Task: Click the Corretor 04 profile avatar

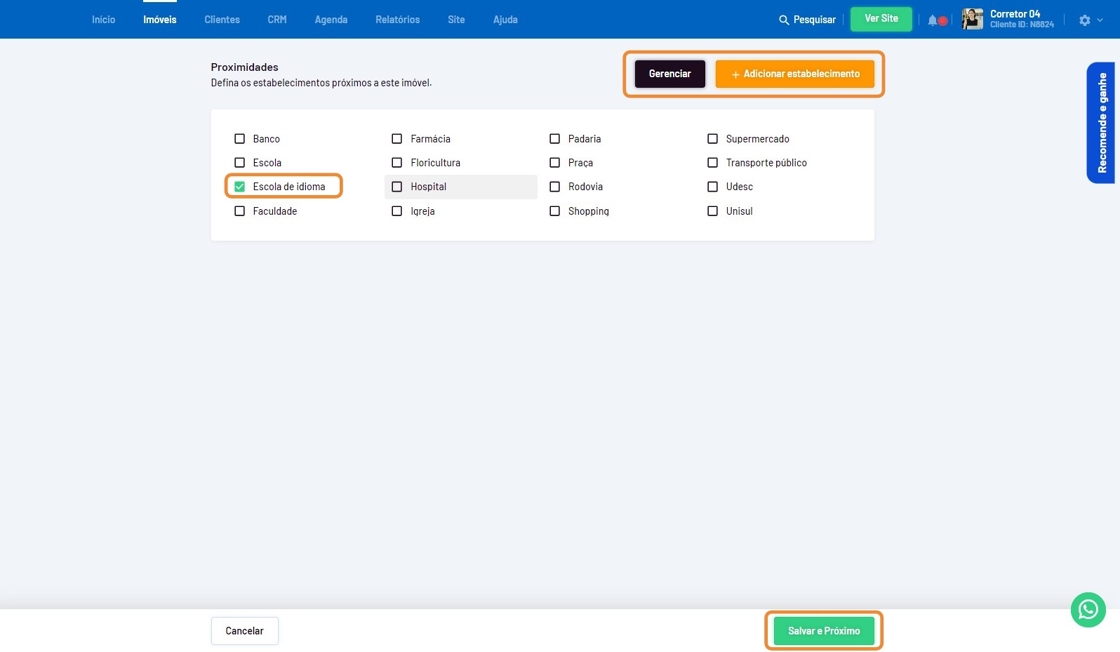Action: [x=972, y=19]
